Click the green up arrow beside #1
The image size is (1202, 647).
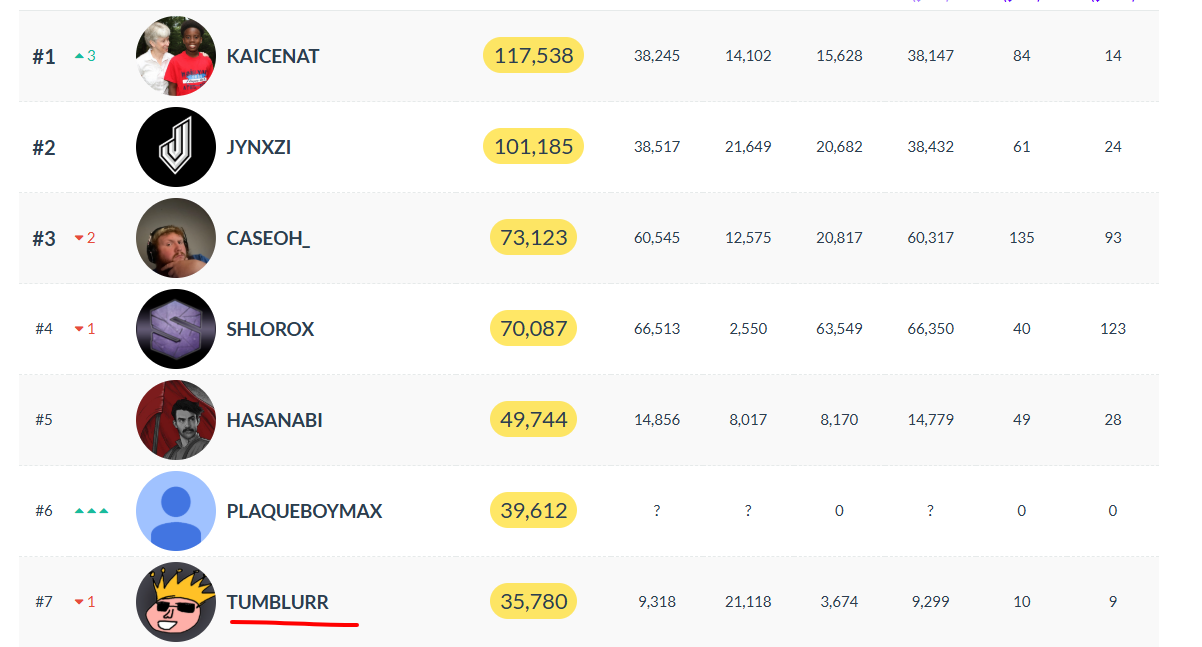pyautogui.click(x=80, y=56)
